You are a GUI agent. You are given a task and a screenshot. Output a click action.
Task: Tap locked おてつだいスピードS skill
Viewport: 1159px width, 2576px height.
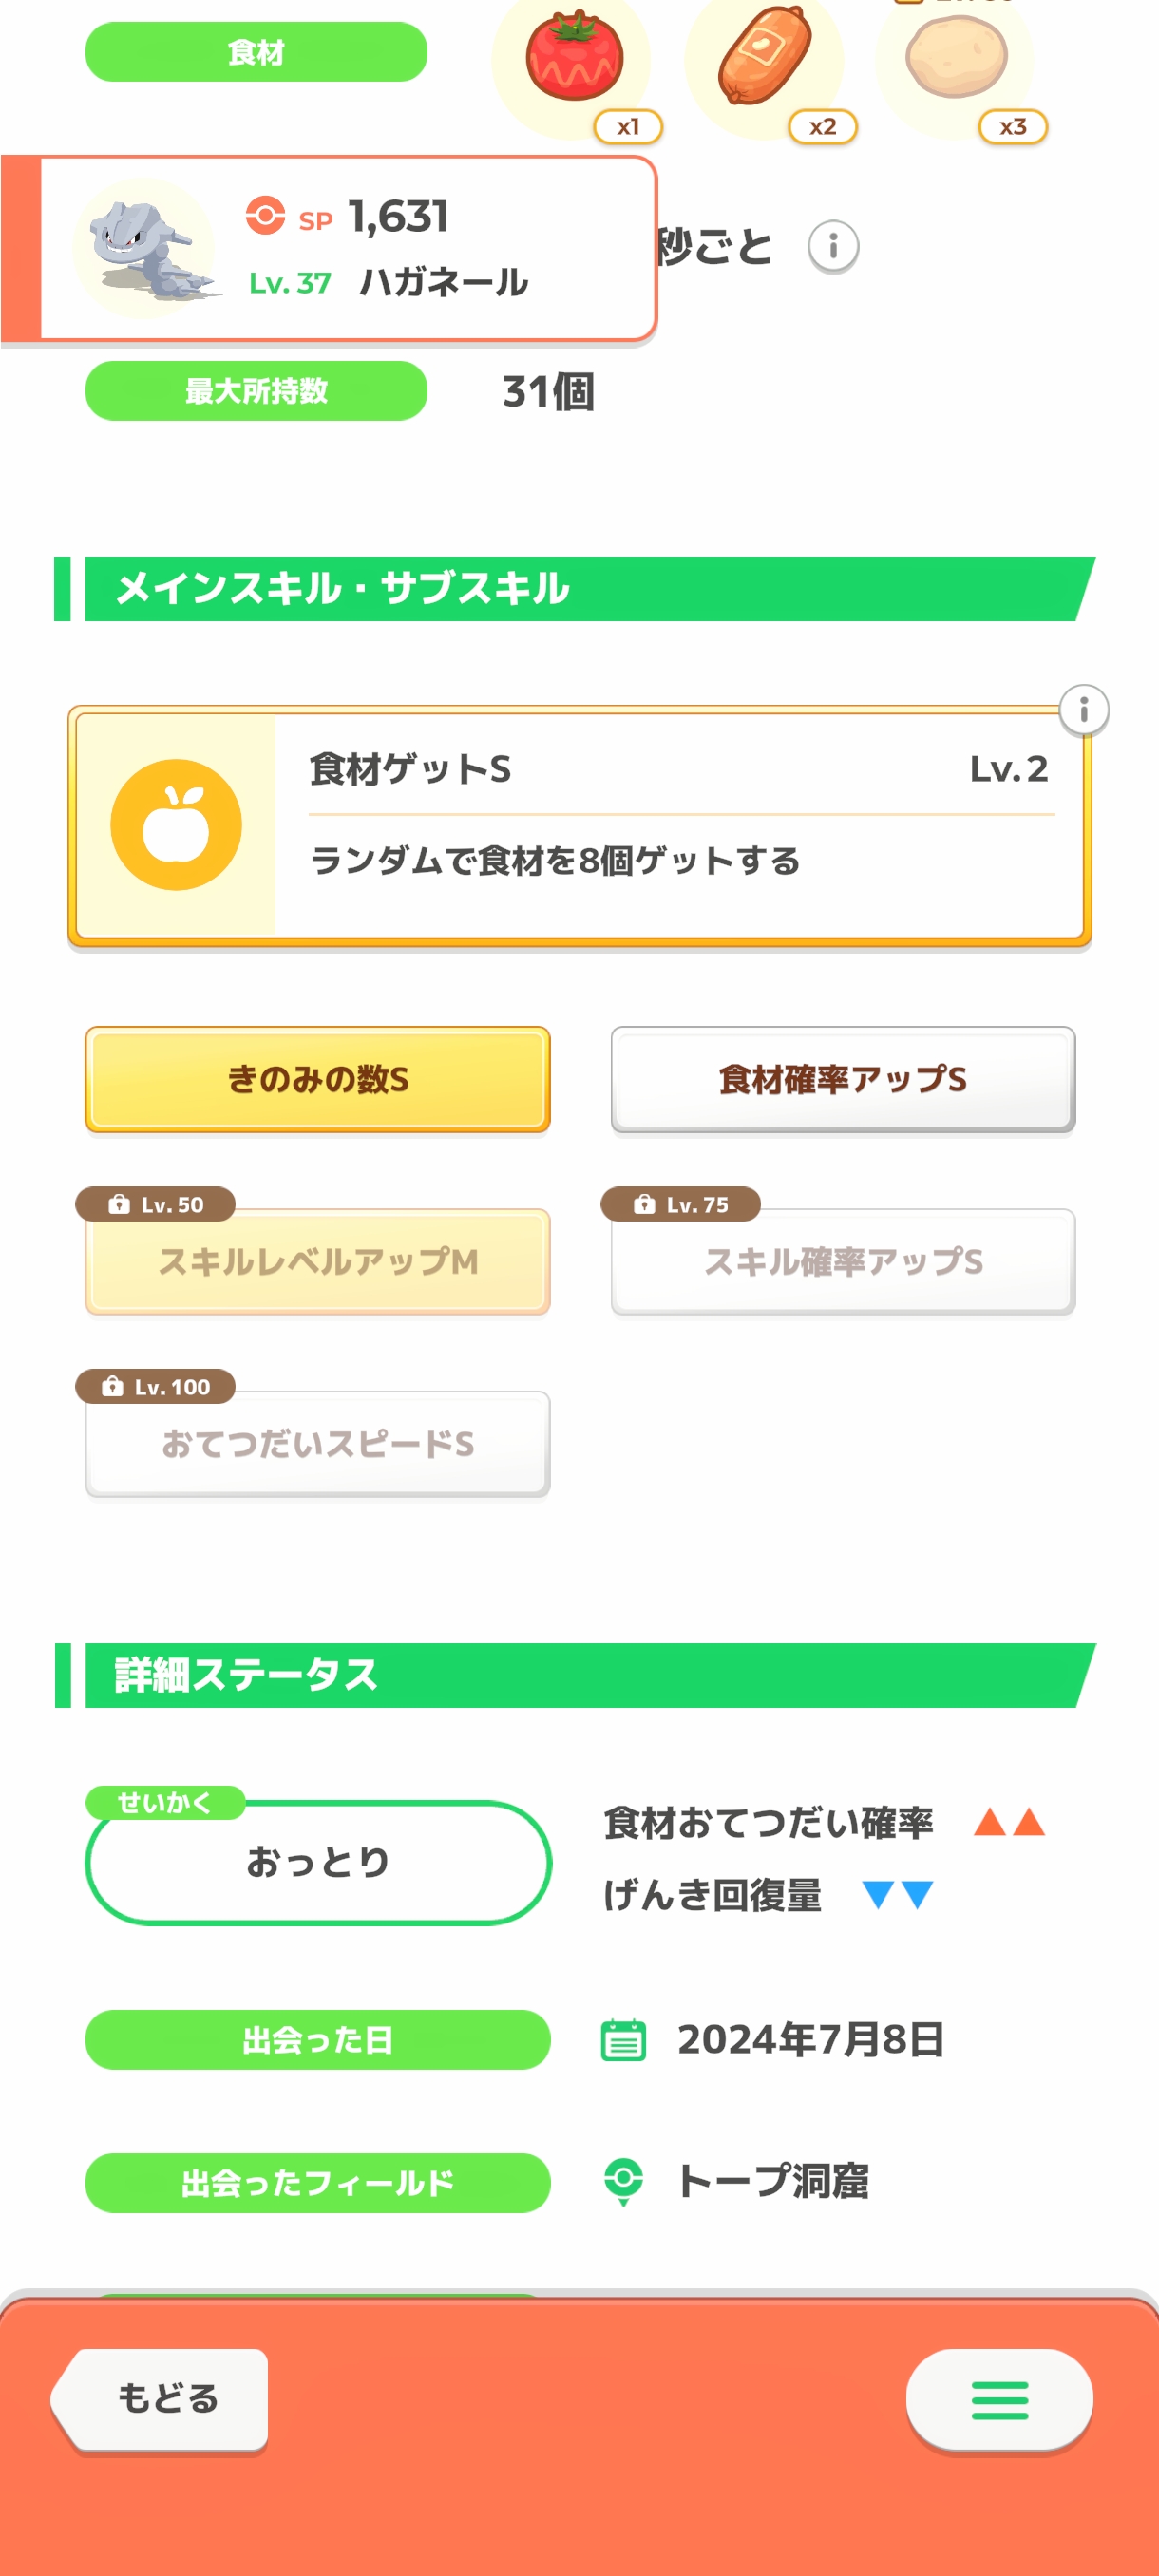click(x=318, y=1444)
